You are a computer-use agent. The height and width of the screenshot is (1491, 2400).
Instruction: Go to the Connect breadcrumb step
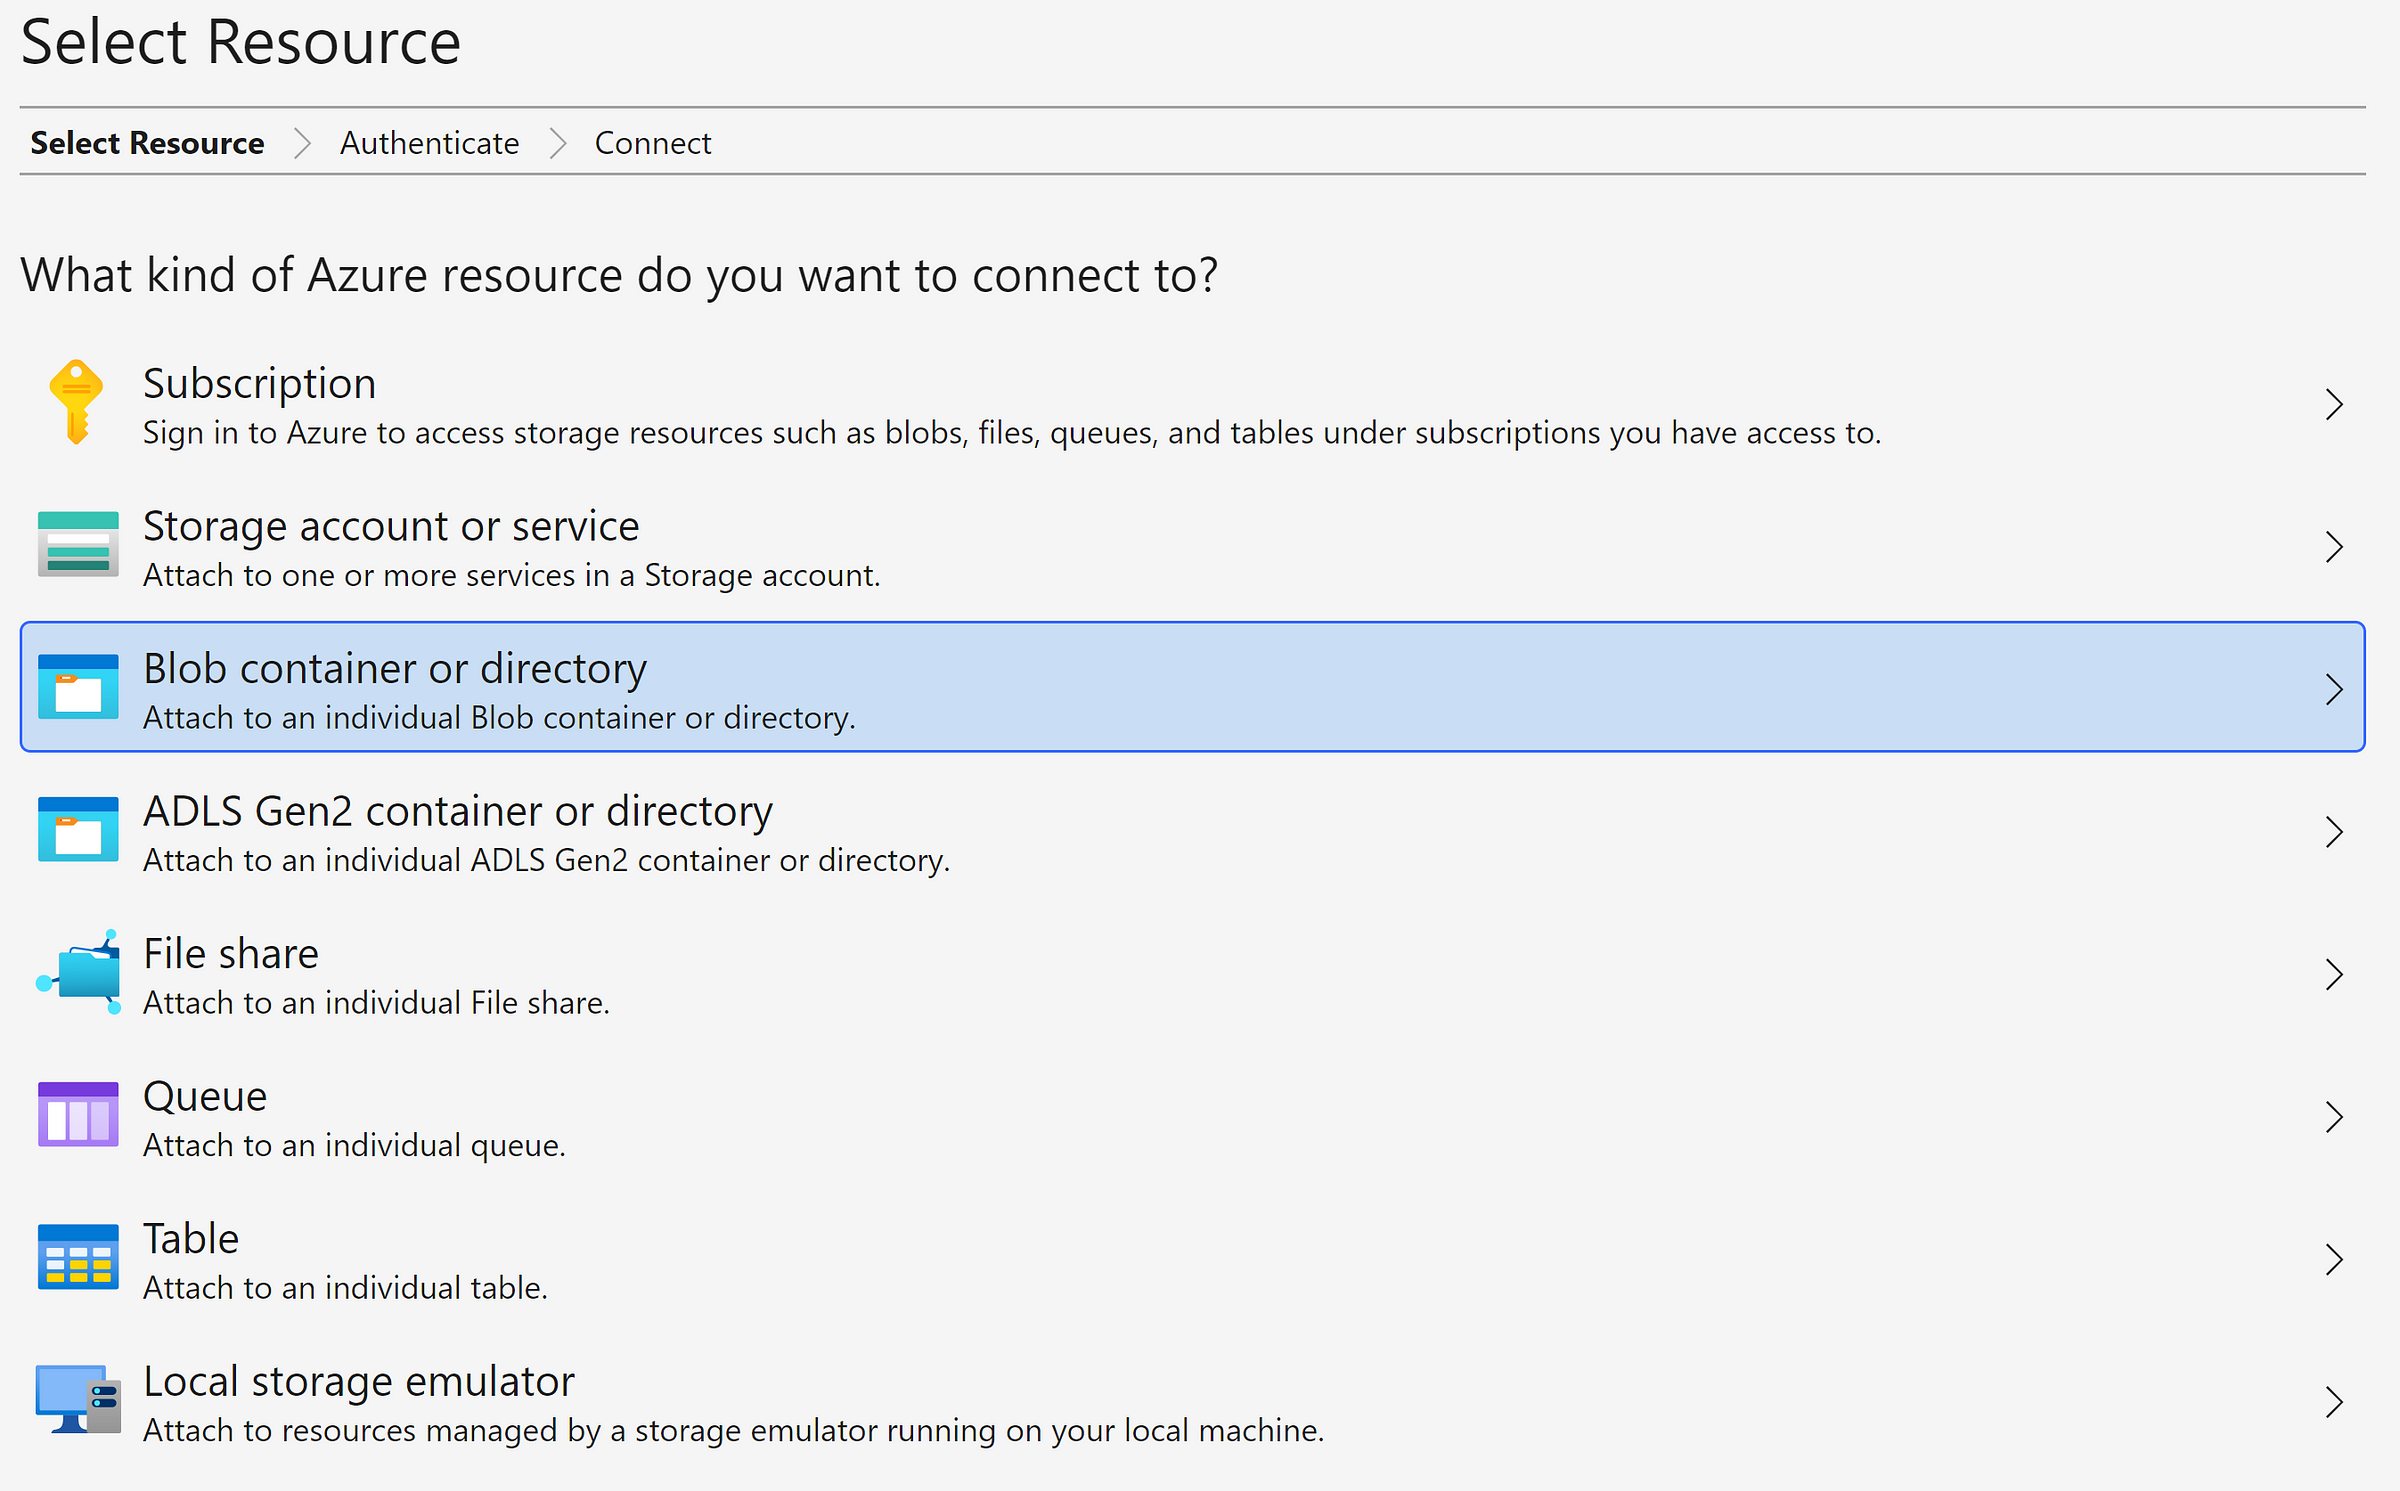point(653,143)
